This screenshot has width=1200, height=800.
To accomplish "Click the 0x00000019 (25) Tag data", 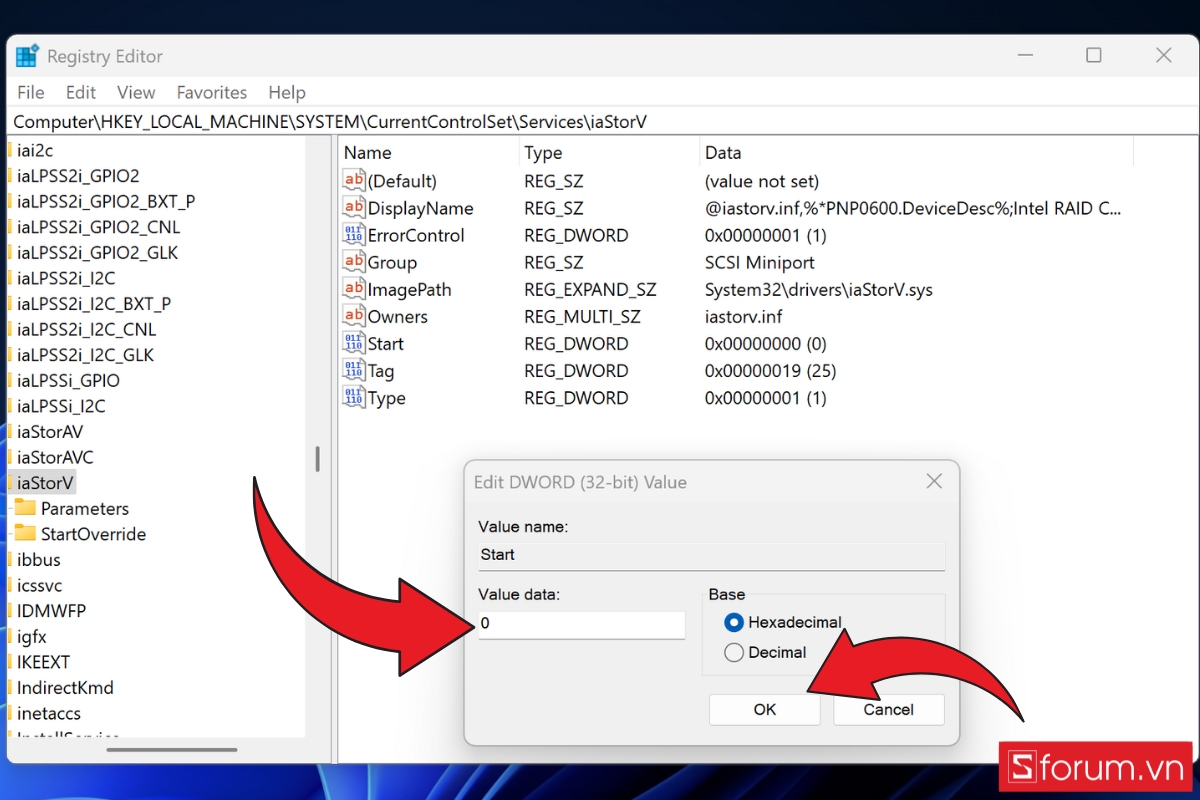I will coord(770,371).
